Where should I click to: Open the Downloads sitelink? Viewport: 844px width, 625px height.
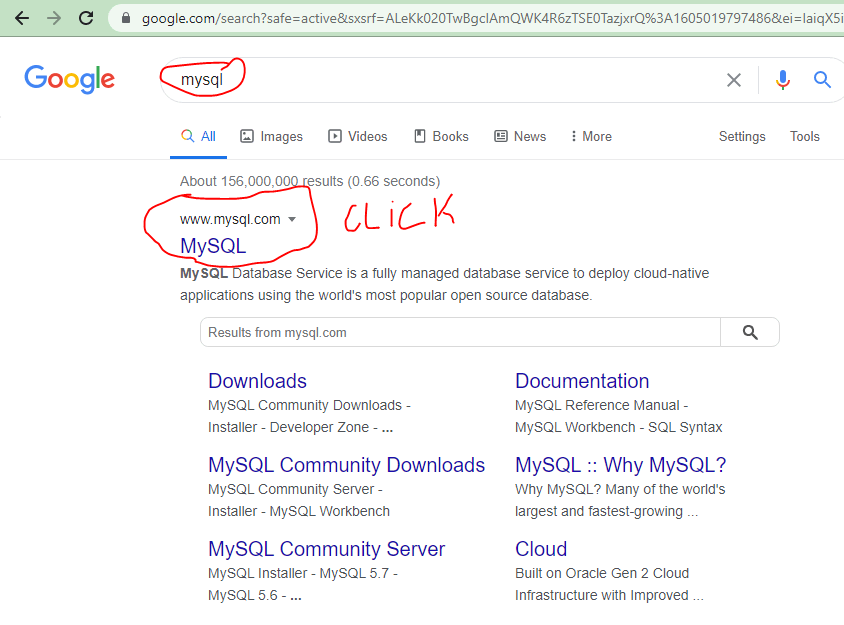pos(257,381)
